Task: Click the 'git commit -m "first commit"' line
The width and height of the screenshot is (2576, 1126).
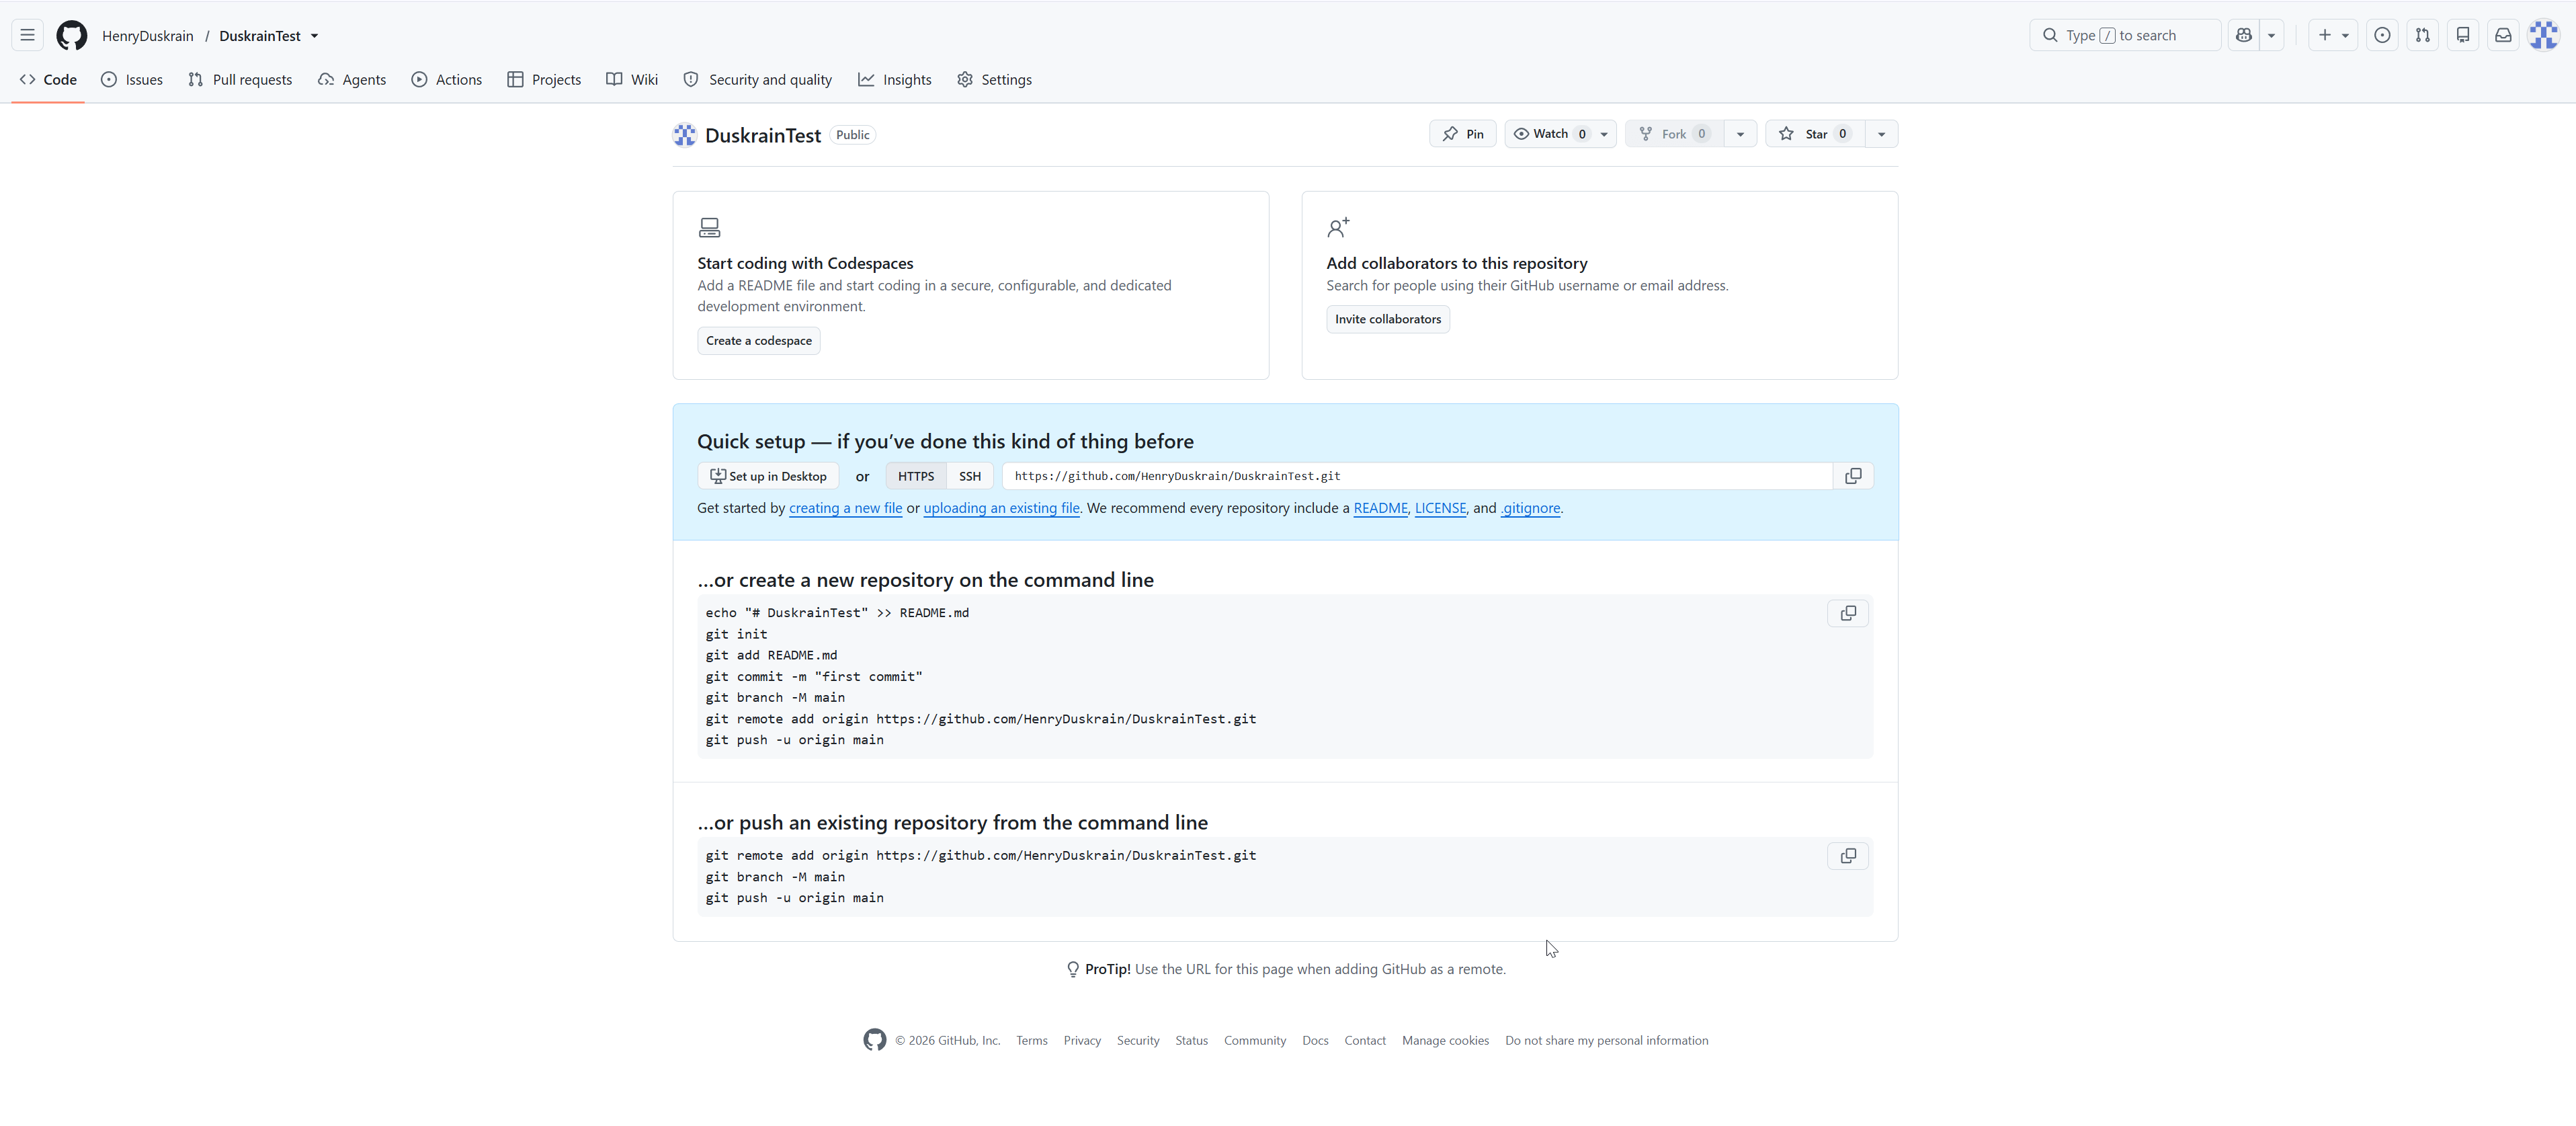Action: [x=814, y=676]
